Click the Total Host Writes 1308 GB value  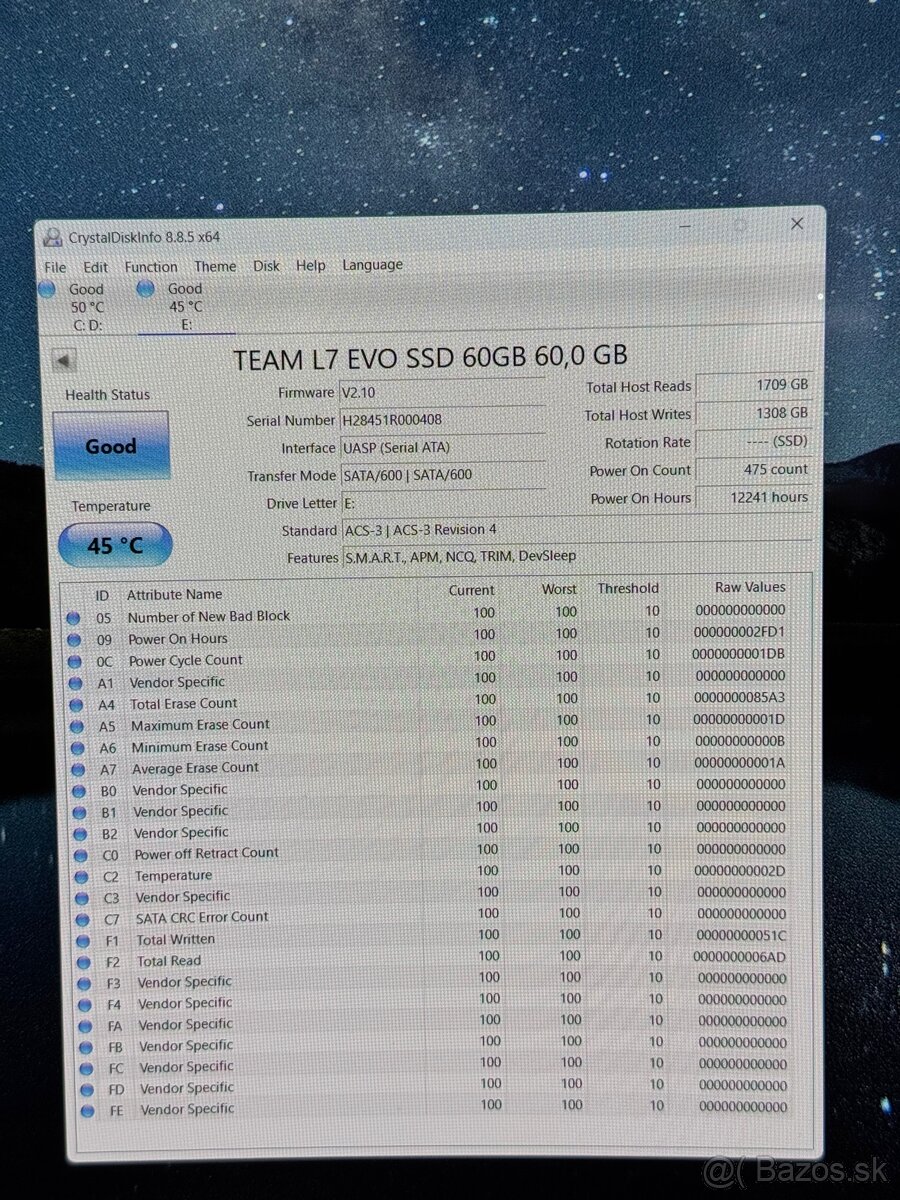753,412
